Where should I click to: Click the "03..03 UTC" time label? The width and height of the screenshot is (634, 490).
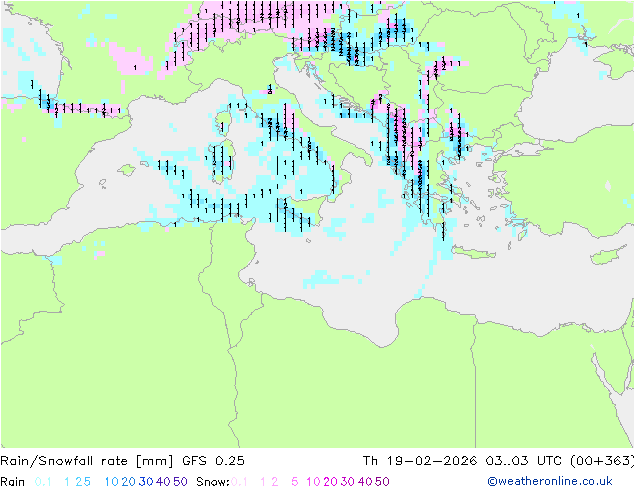524,461
